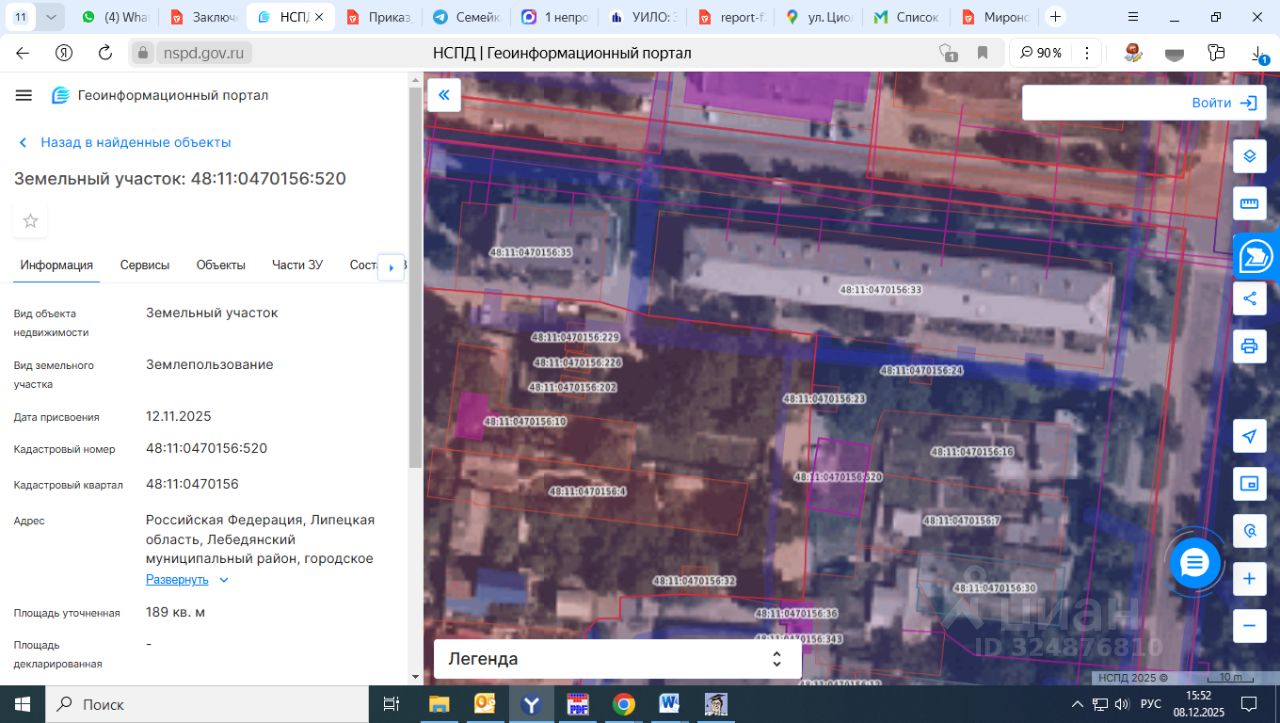Switch to the report-f browser tab
This screenshot has height=723, width=1280.
[x=732, y=17]
